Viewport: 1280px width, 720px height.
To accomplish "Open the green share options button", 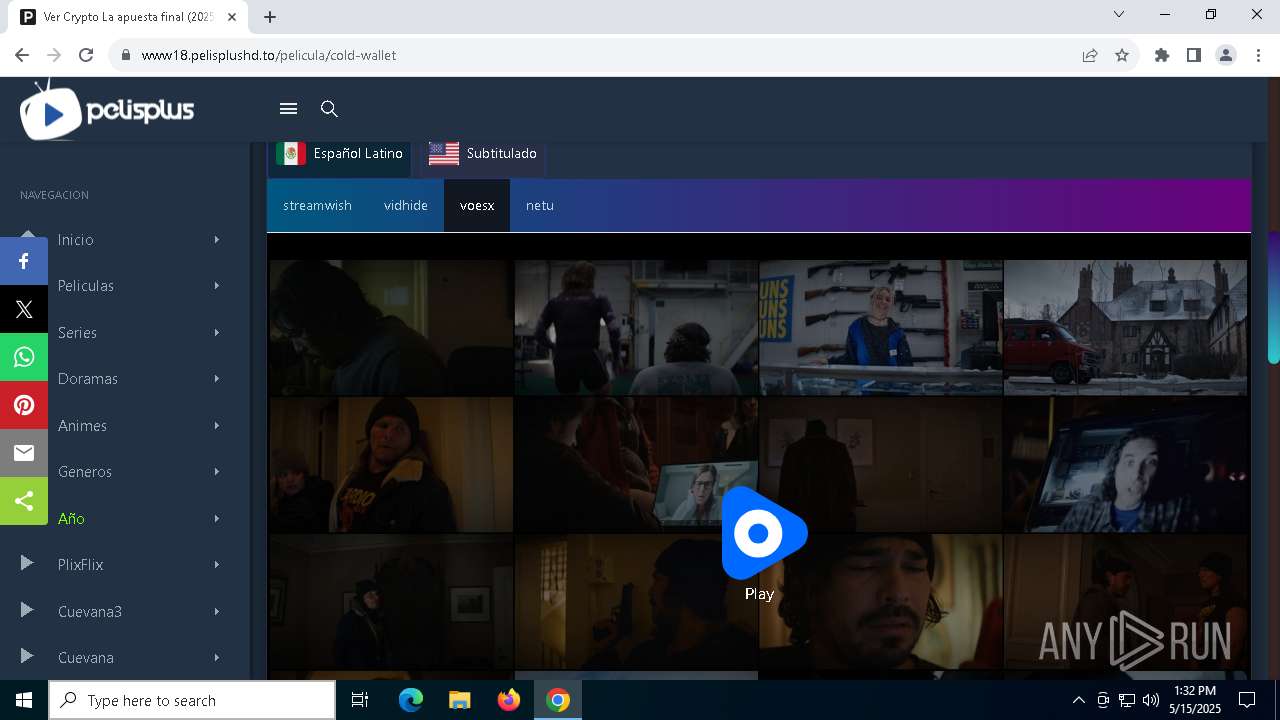I will [x=24, y=501].
